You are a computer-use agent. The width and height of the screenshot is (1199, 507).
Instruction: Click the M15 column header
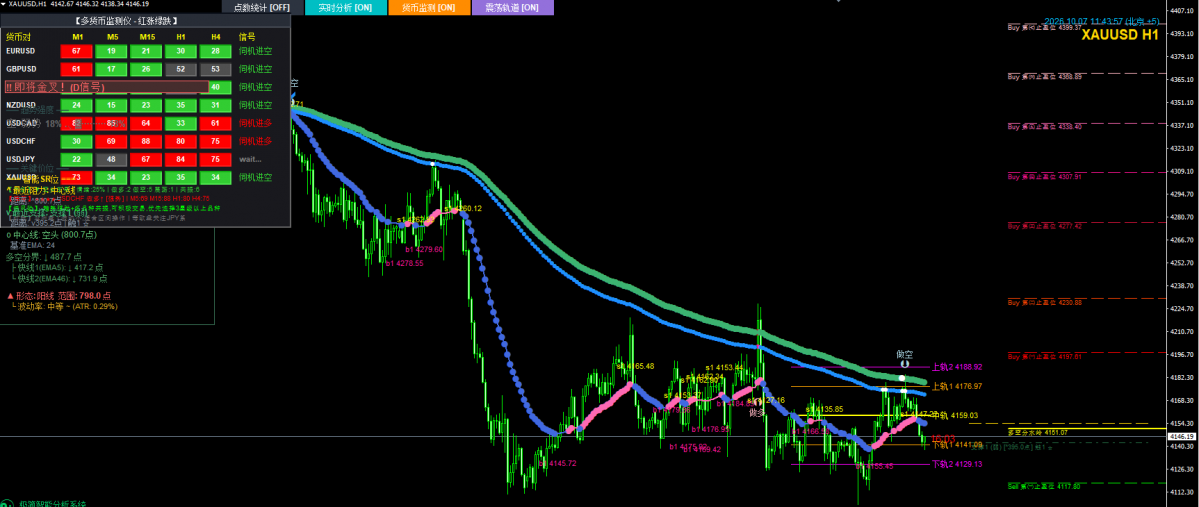(147, 36)
